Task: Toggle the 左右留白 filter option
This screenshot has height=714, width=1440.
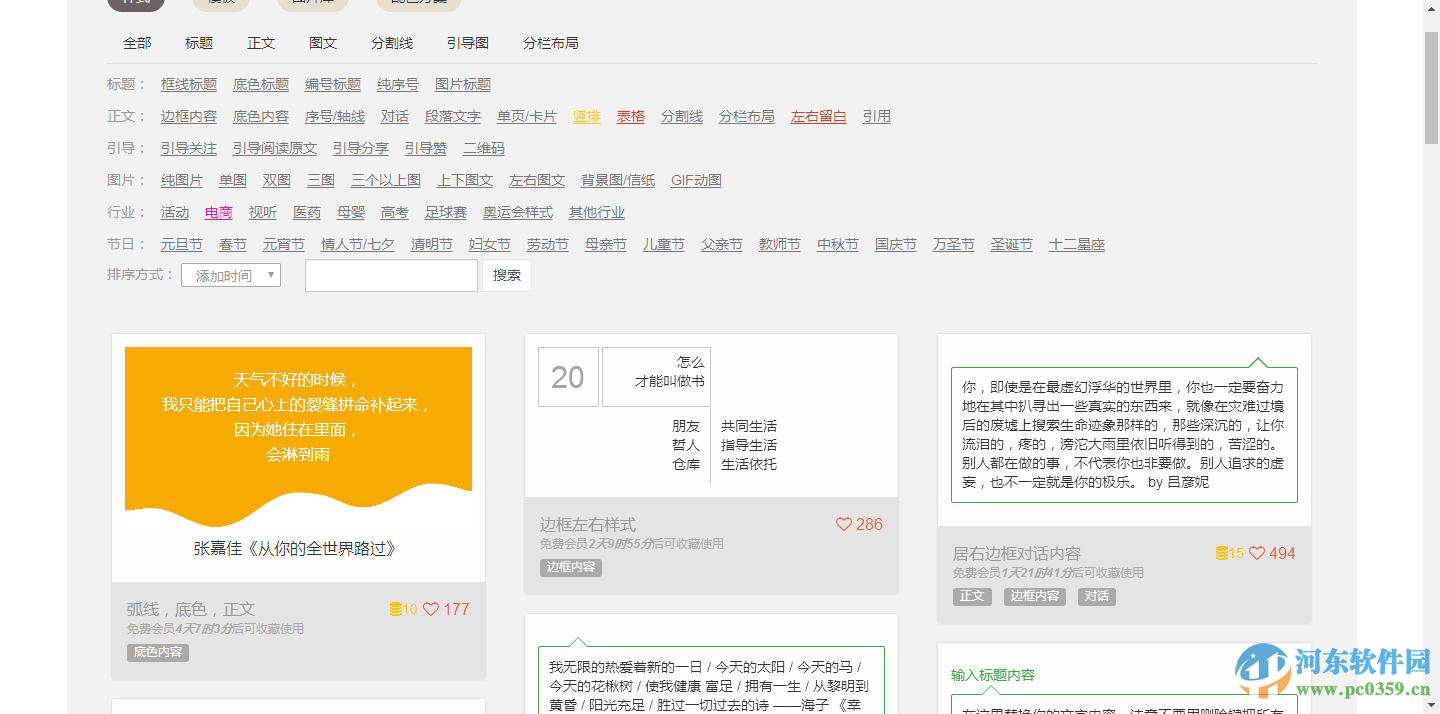Action: click(818, 116)
